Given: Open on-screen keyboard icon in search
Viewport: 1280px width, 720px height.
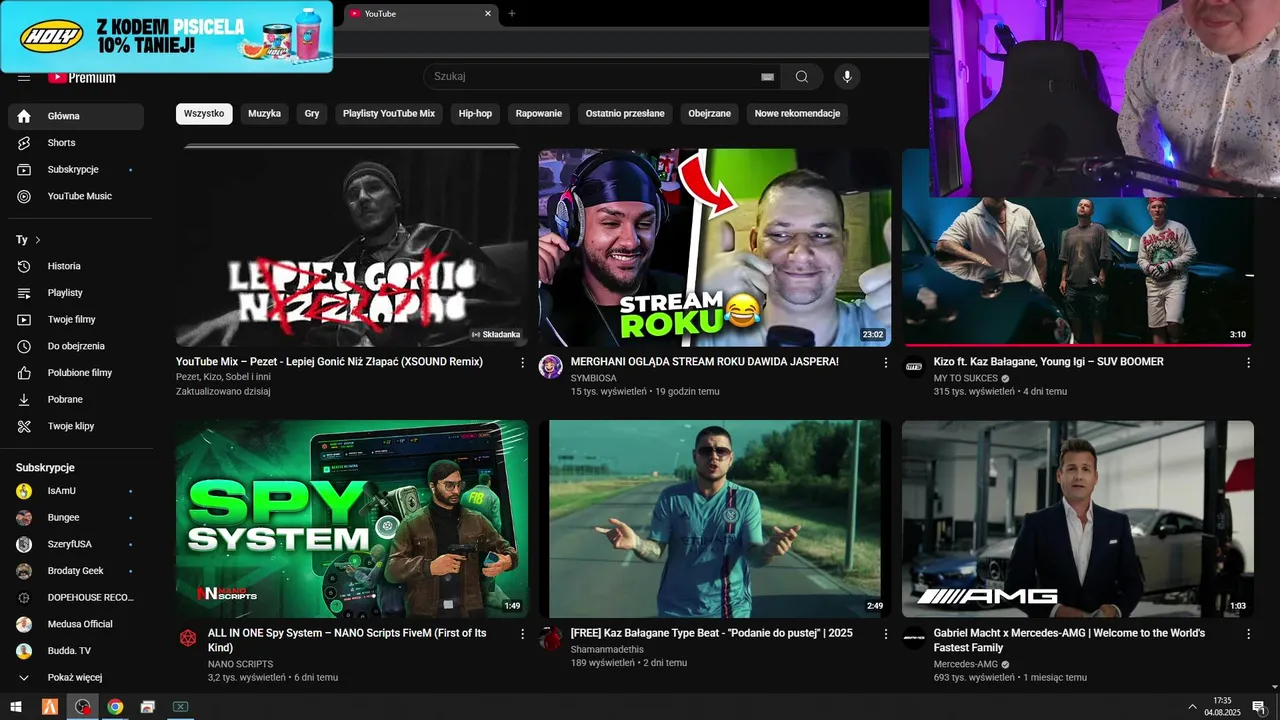Looking at the screenshot, I should tap(768, 77).
